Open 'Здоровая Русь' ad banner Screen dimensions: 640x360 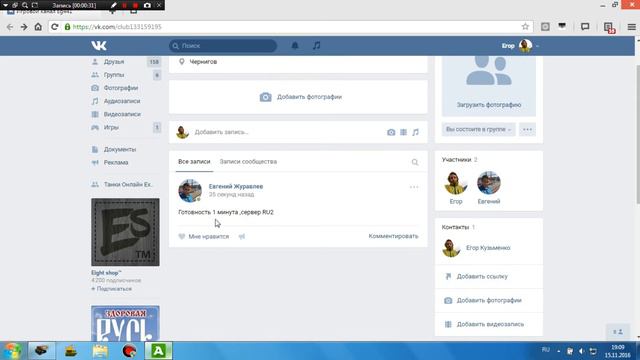pos(125,323)
